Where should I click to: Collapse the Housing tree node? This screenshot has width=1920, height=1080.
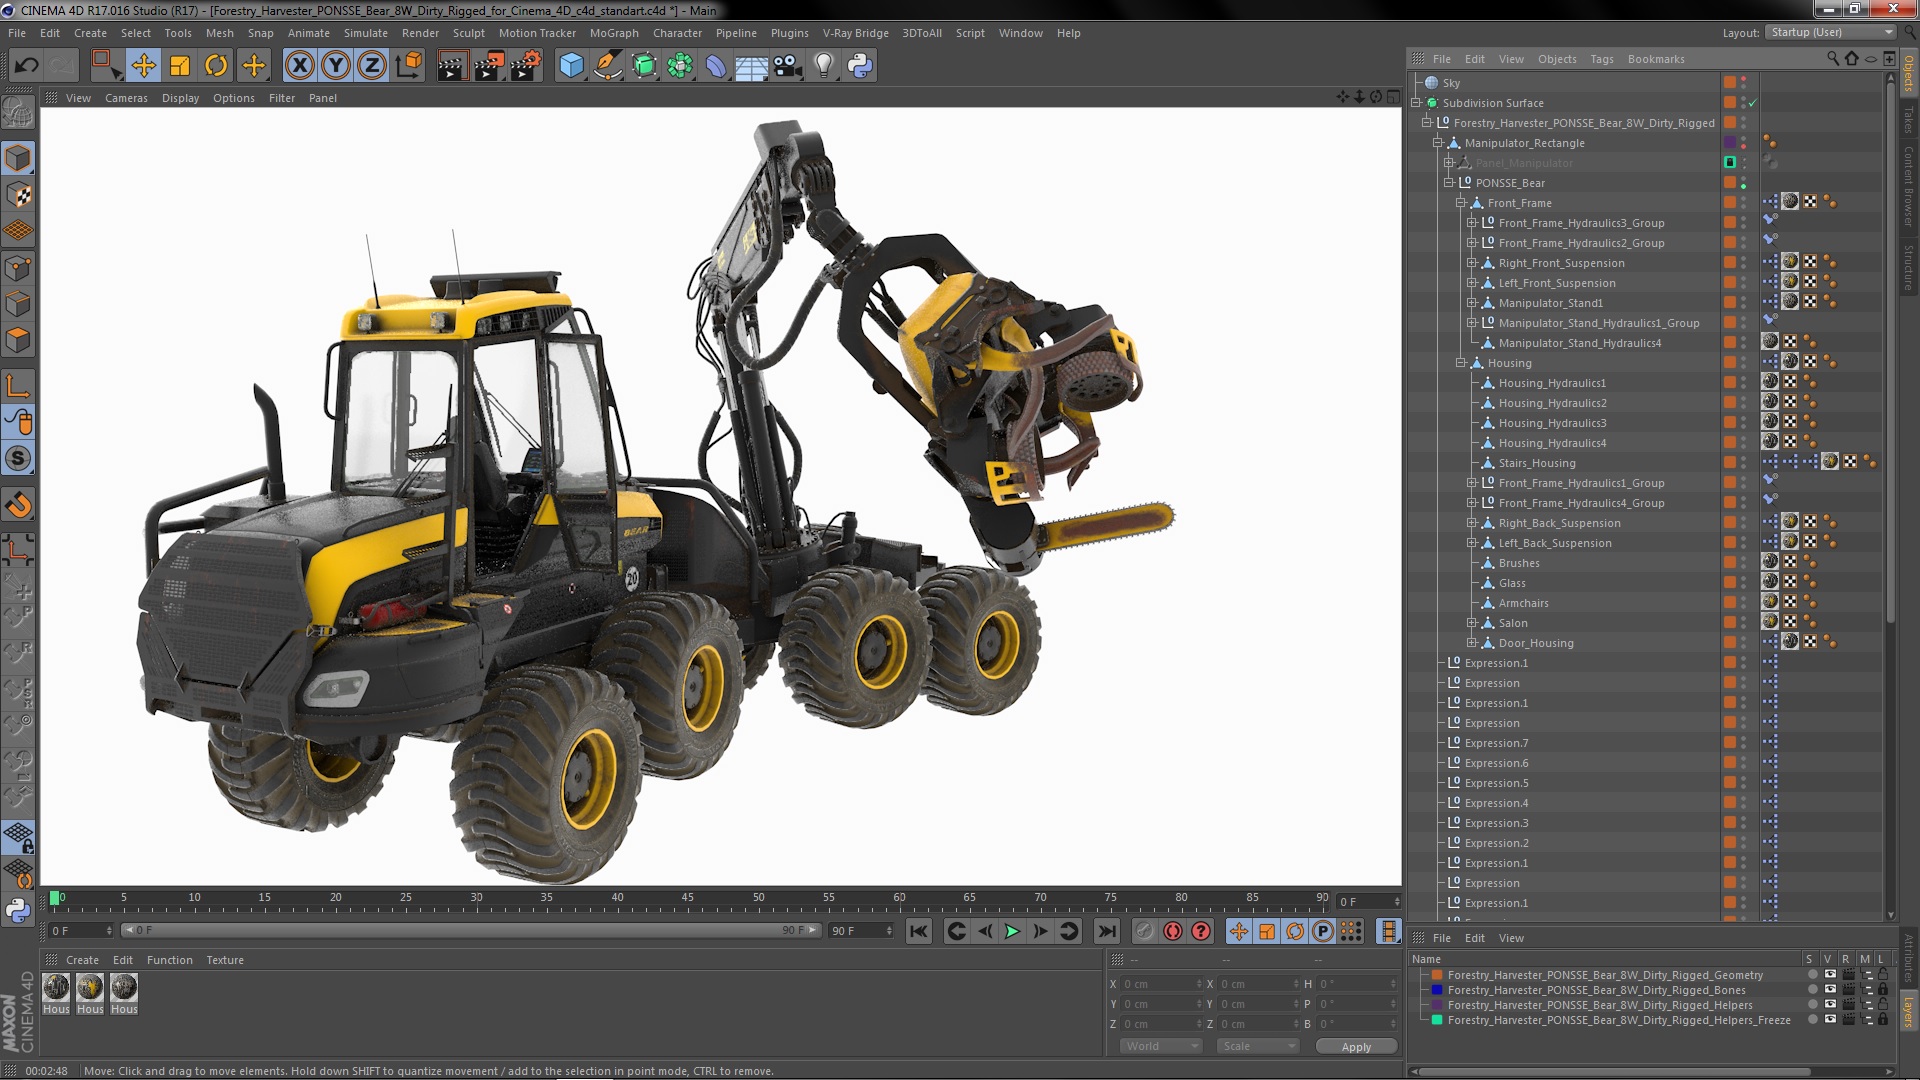click(1460, 363)
